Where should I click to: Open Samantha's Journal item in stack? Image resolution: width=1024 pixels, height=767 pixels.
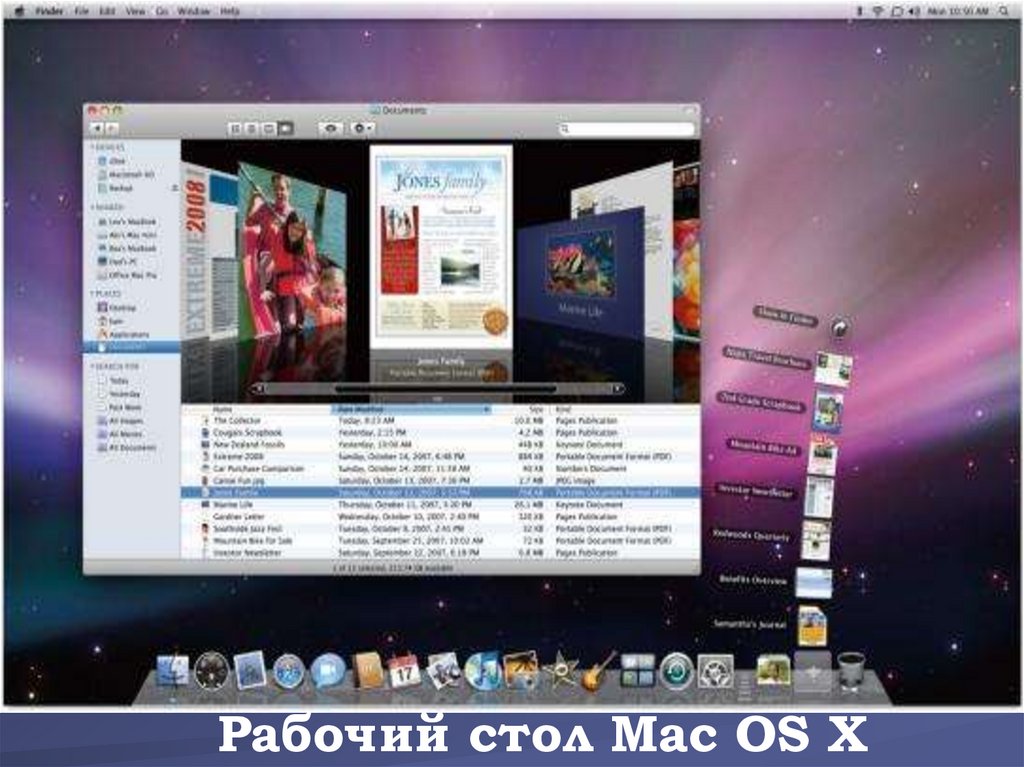(812, 626)
